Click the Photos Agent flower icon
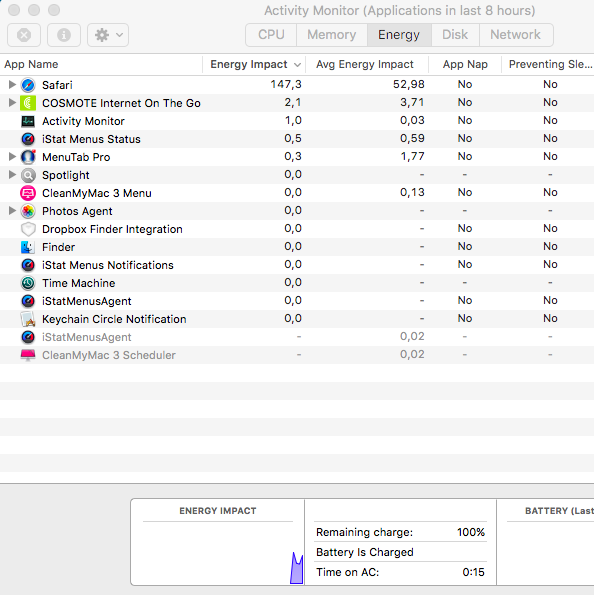This screenshot has width=594, height=595. click(28, 211)
